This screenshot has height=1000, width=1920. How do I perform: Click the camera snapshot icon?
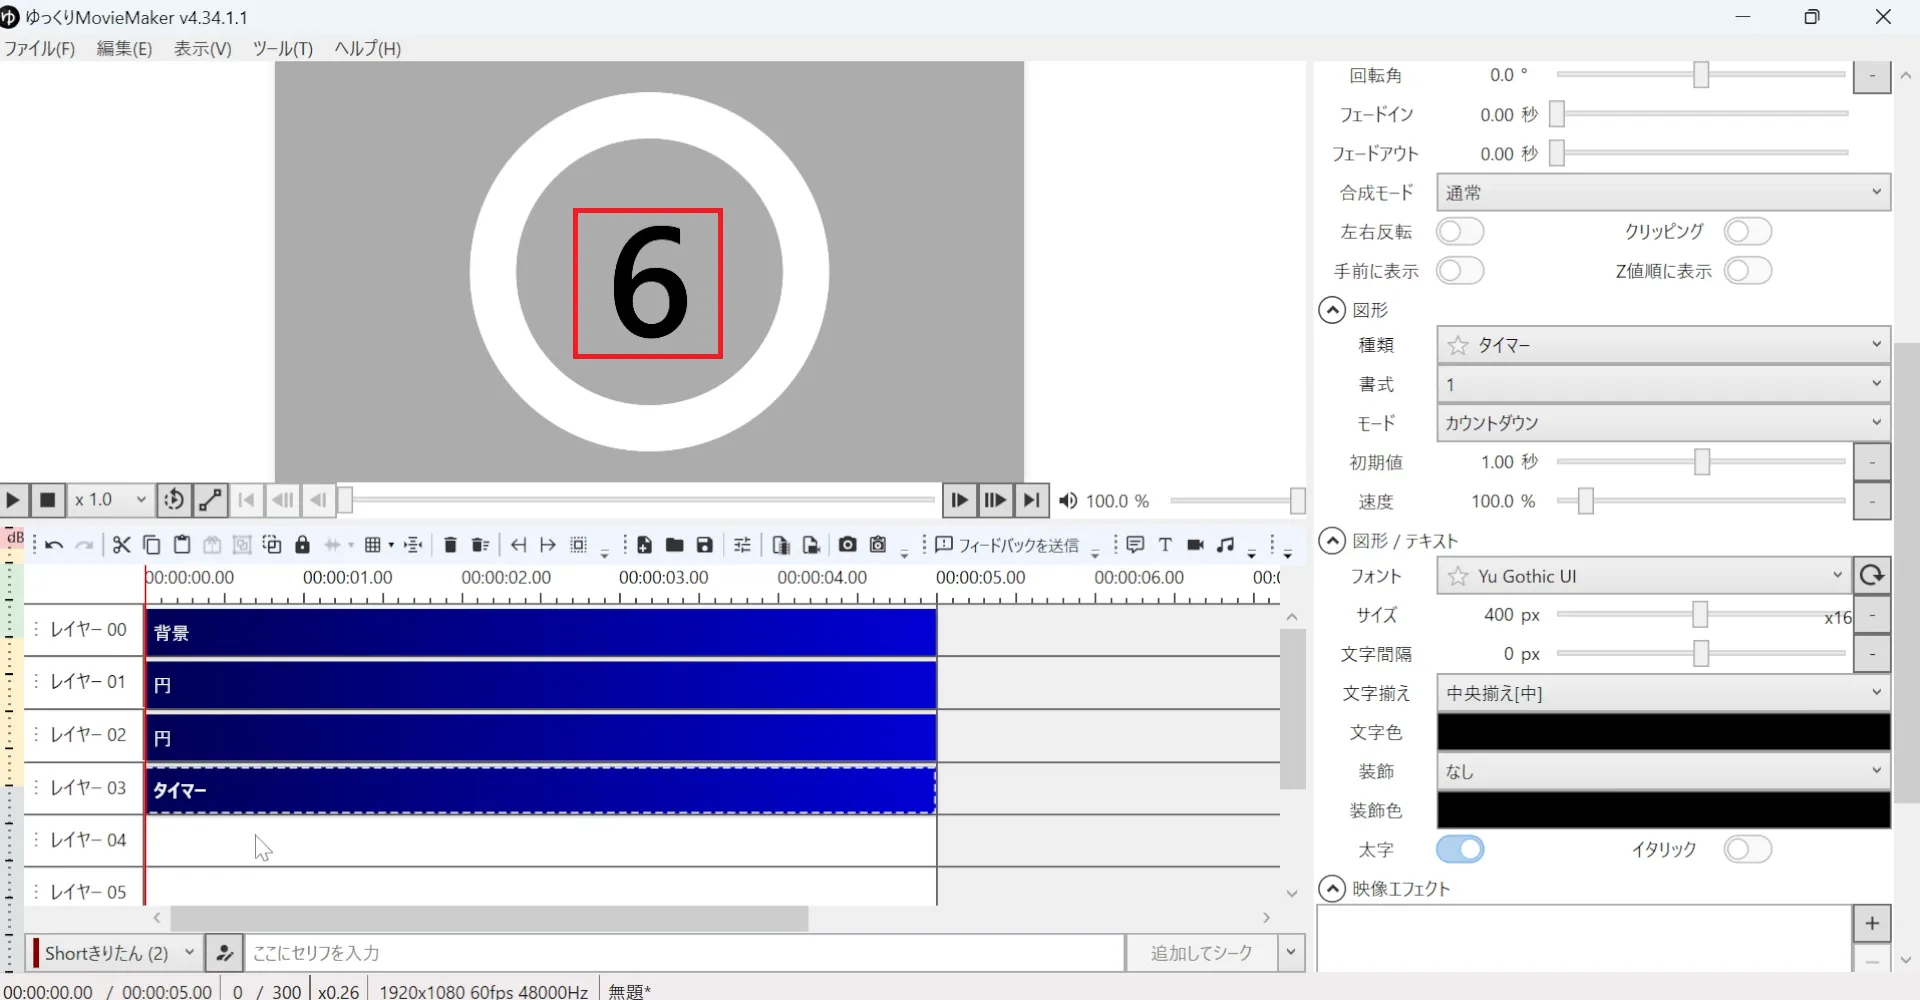pyautogui.click(x=848, y=545)
